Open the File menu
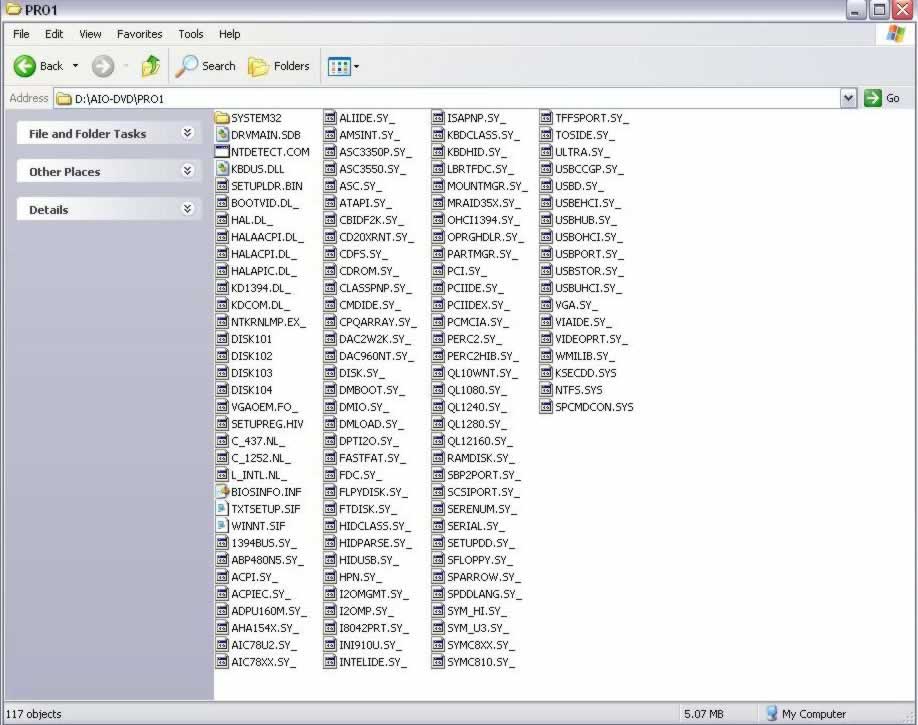Image resolution: width=918 pixels, height=725 pixels. (x=21, y=34)
